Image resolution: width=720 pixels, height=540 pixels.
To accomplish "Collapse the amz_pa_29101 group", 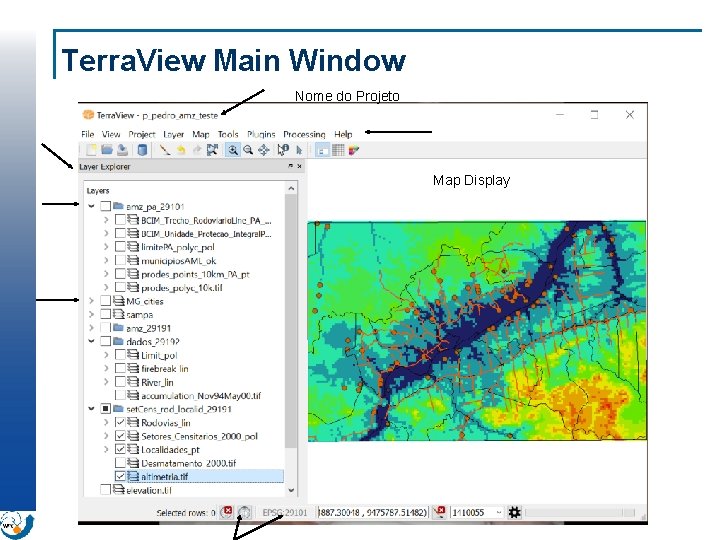I will point(91,206).
